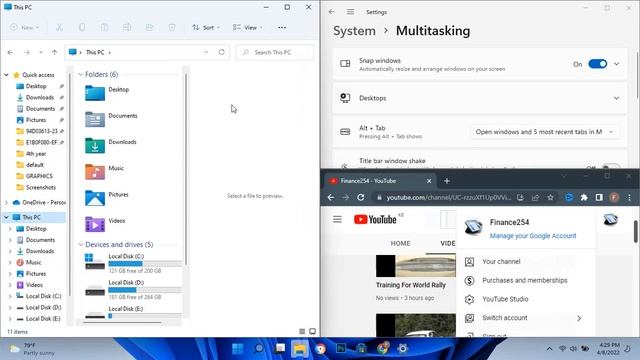Toggle Snap windows switch off
Screen dimensions: 640x360
(x=598, y=64)
